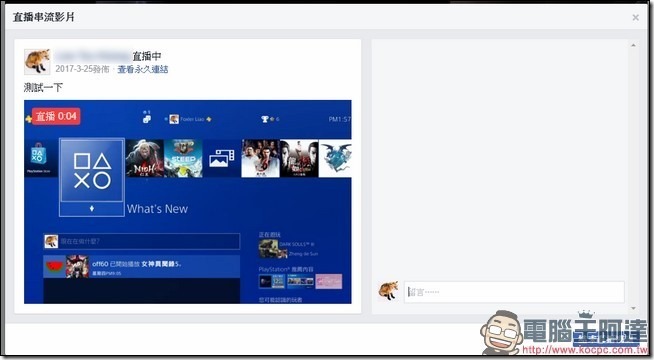Open the Nioh game tile
The image size is (654, 360).
tap(144, 159)
